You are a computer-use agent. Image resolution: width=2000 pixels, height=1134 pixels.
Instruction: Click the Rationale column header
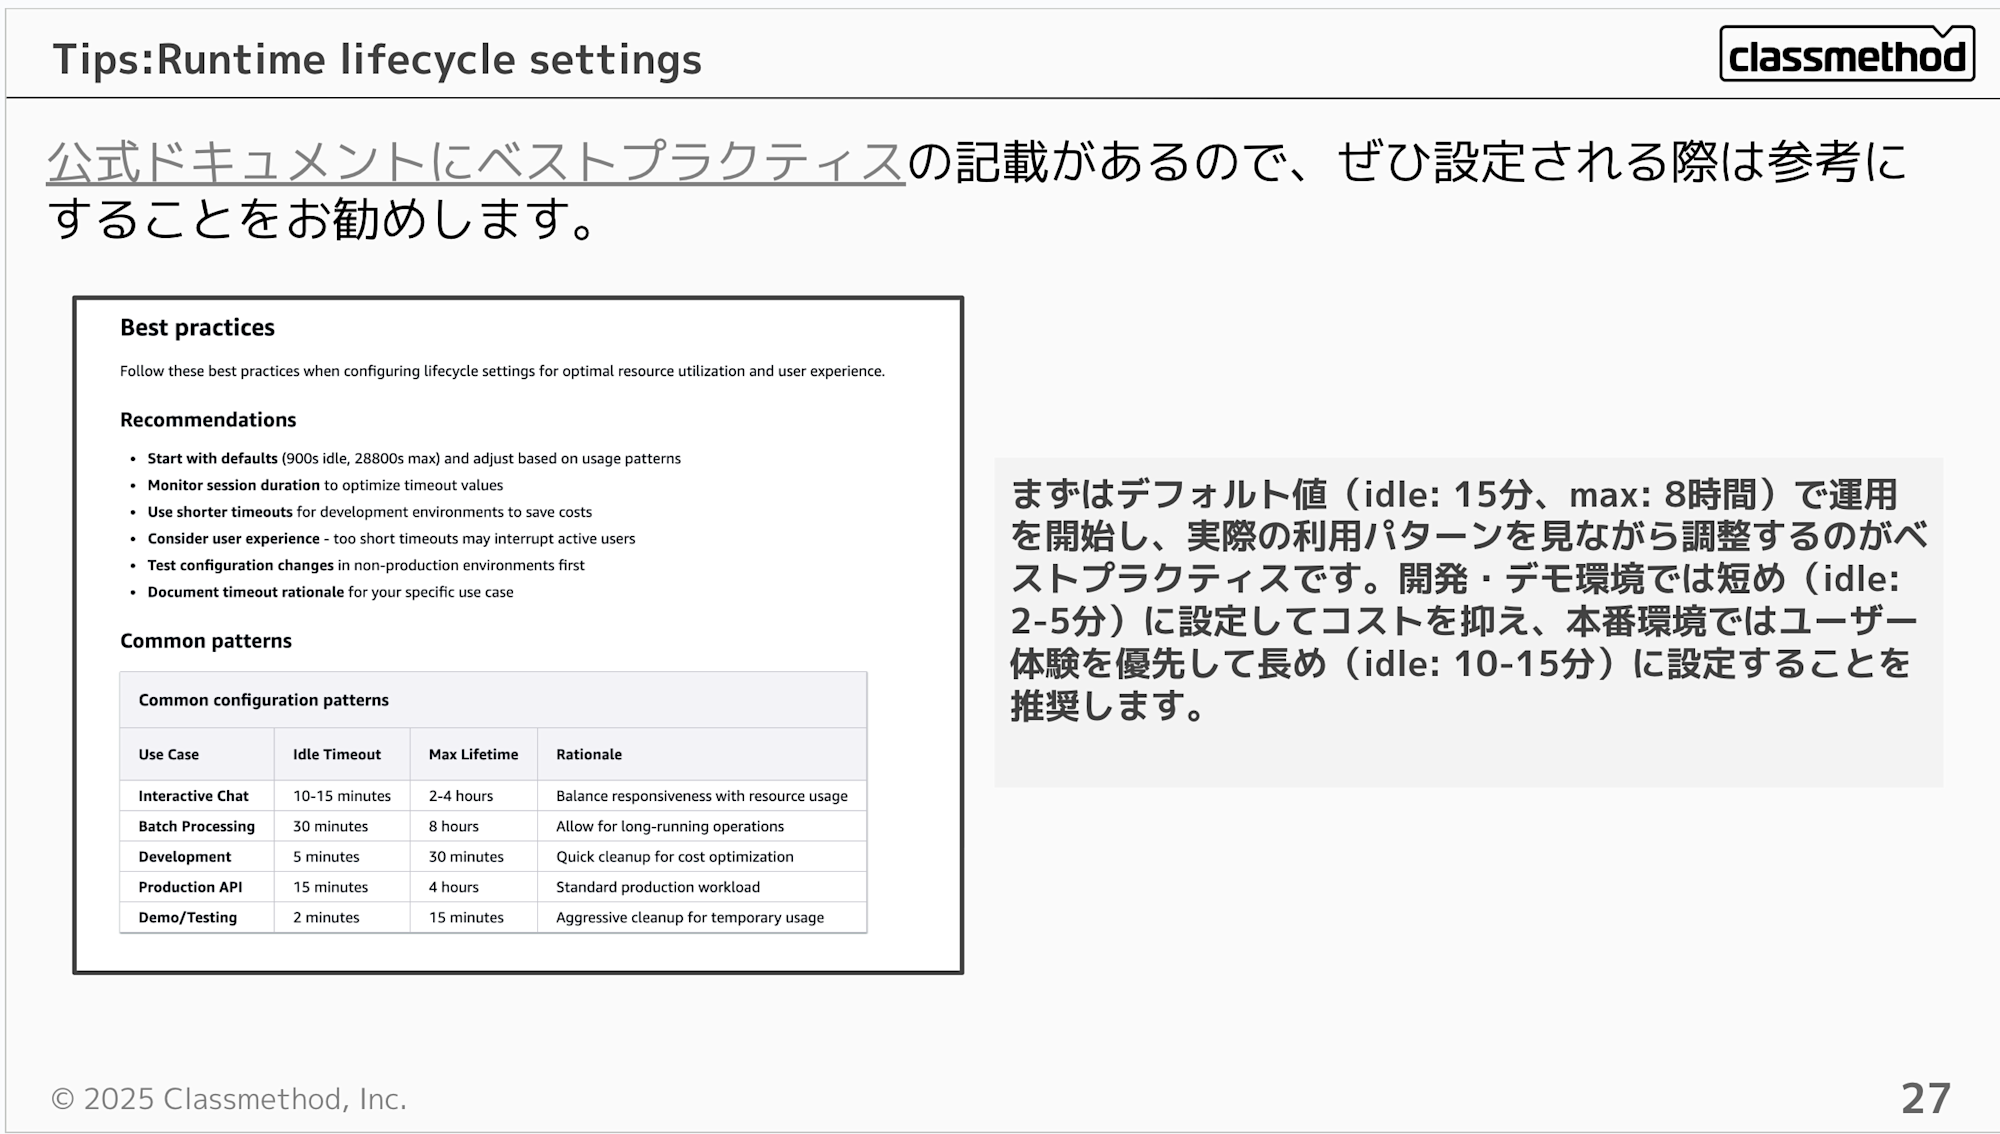pyautogui.click(x=589, y=755)
